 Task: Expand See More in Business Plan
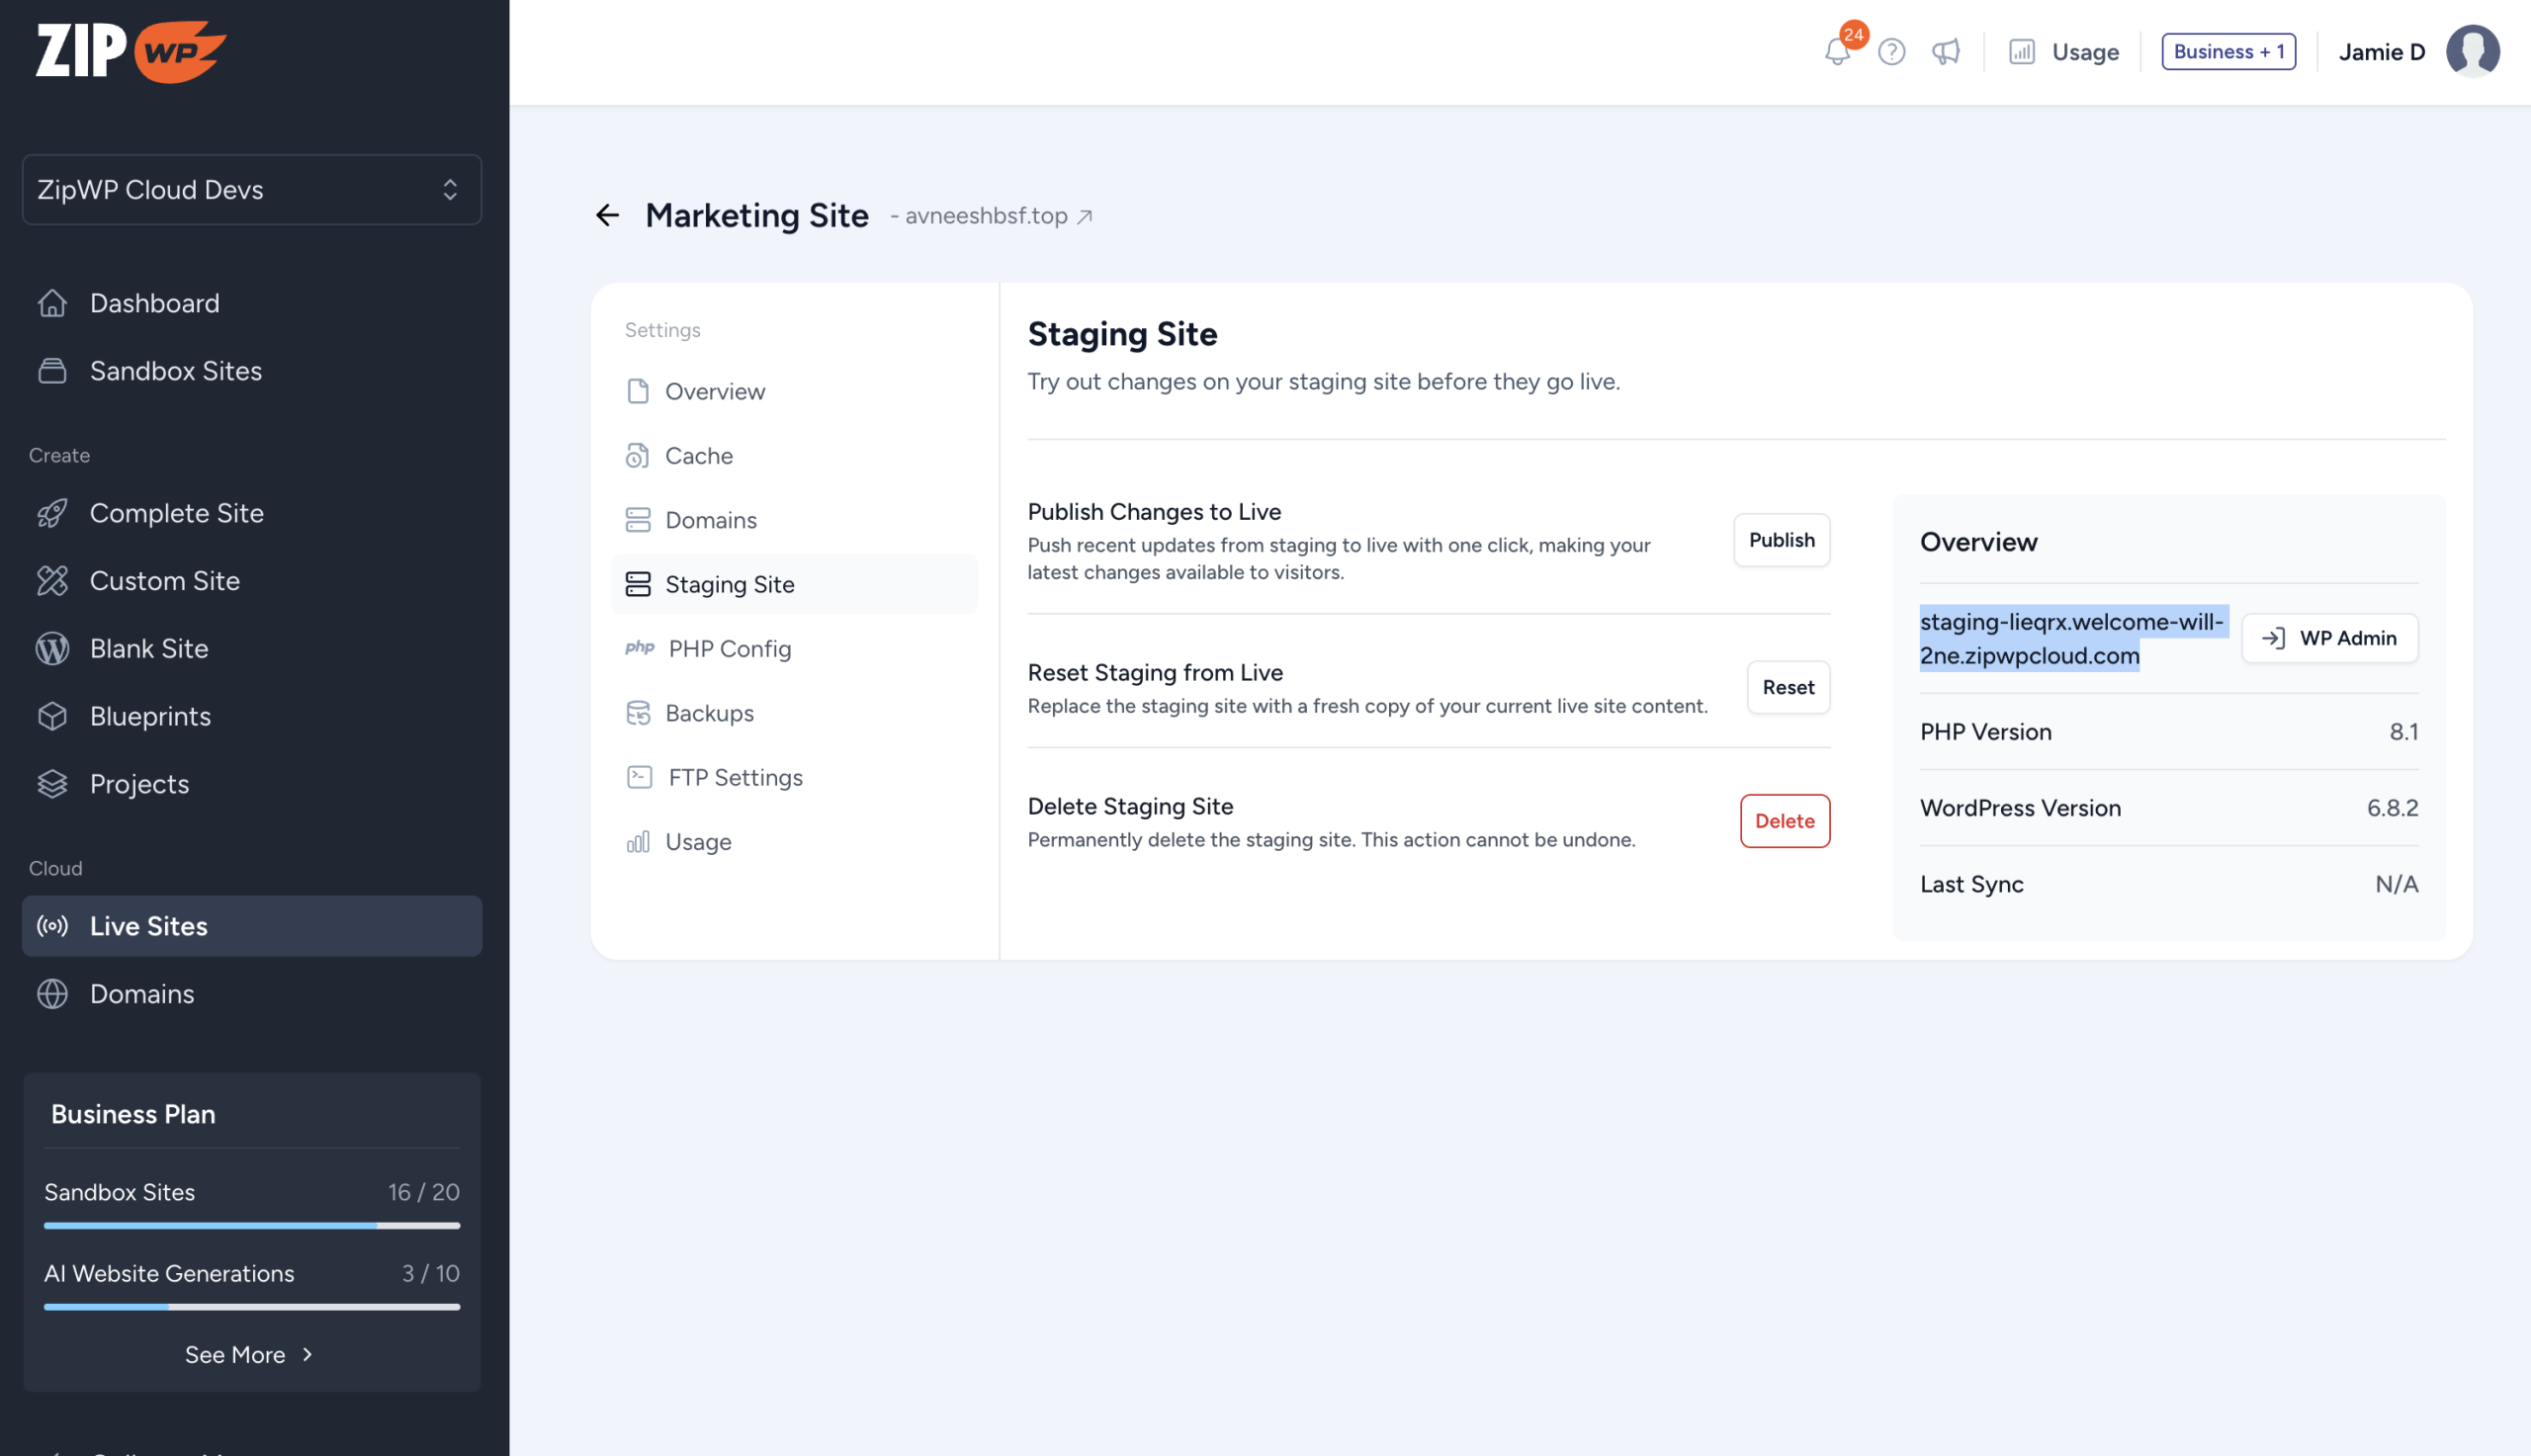pos(250,1354)
